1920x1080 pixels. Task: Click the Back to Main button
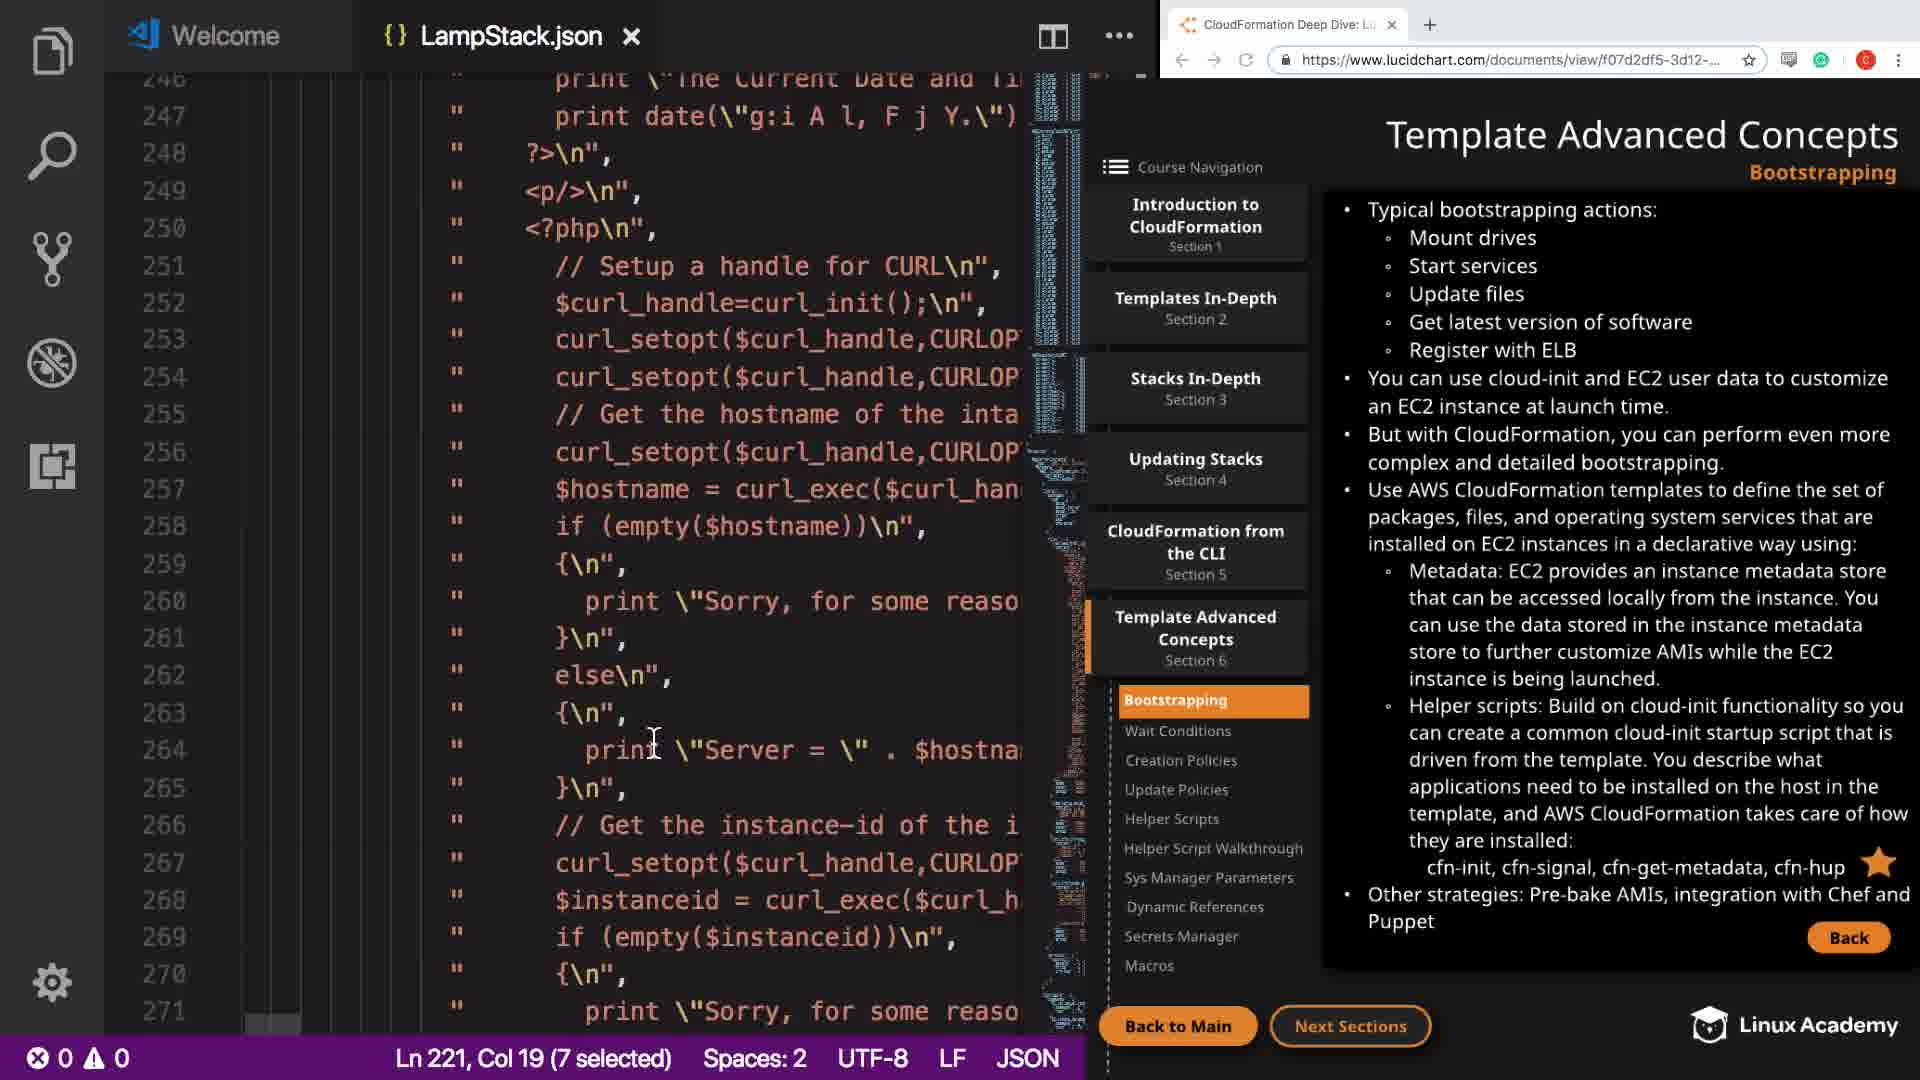[x=1177, y=1026]
